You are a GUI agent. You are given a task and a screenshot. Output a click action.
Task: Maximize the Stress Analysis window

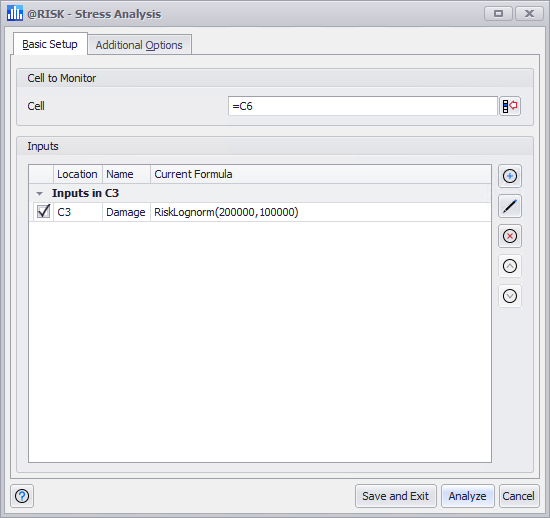click(498, 14)
